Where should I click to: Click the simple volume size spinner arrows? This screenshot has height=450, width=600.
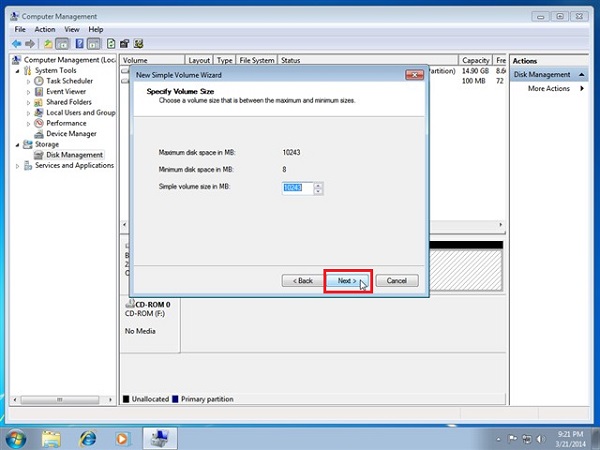point(318,187)
